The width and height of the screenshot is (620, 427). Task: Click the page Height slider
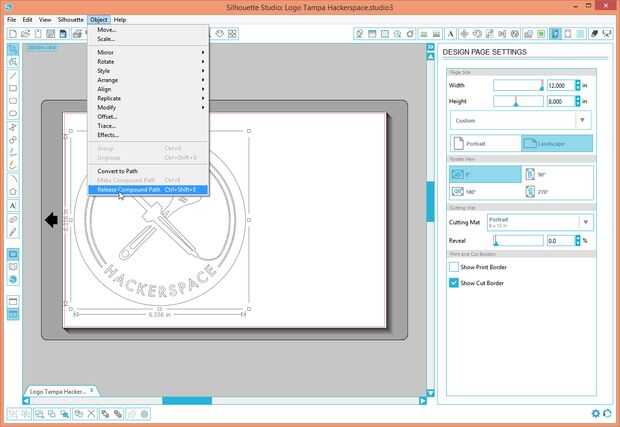[518, 101]
